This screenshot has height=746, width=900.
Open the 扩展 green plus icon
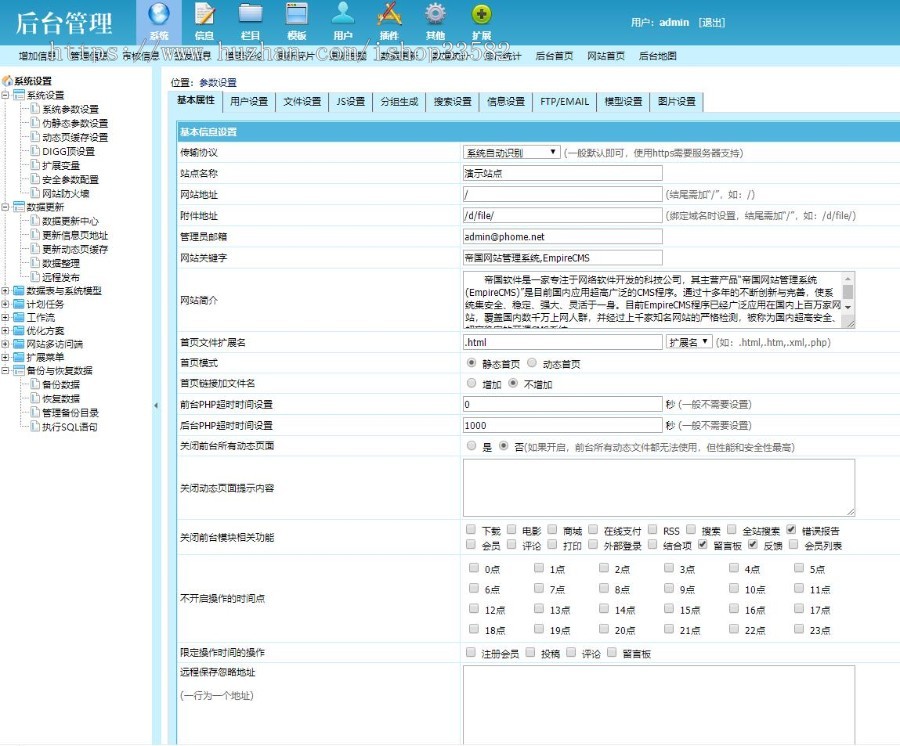pos(481,14)
